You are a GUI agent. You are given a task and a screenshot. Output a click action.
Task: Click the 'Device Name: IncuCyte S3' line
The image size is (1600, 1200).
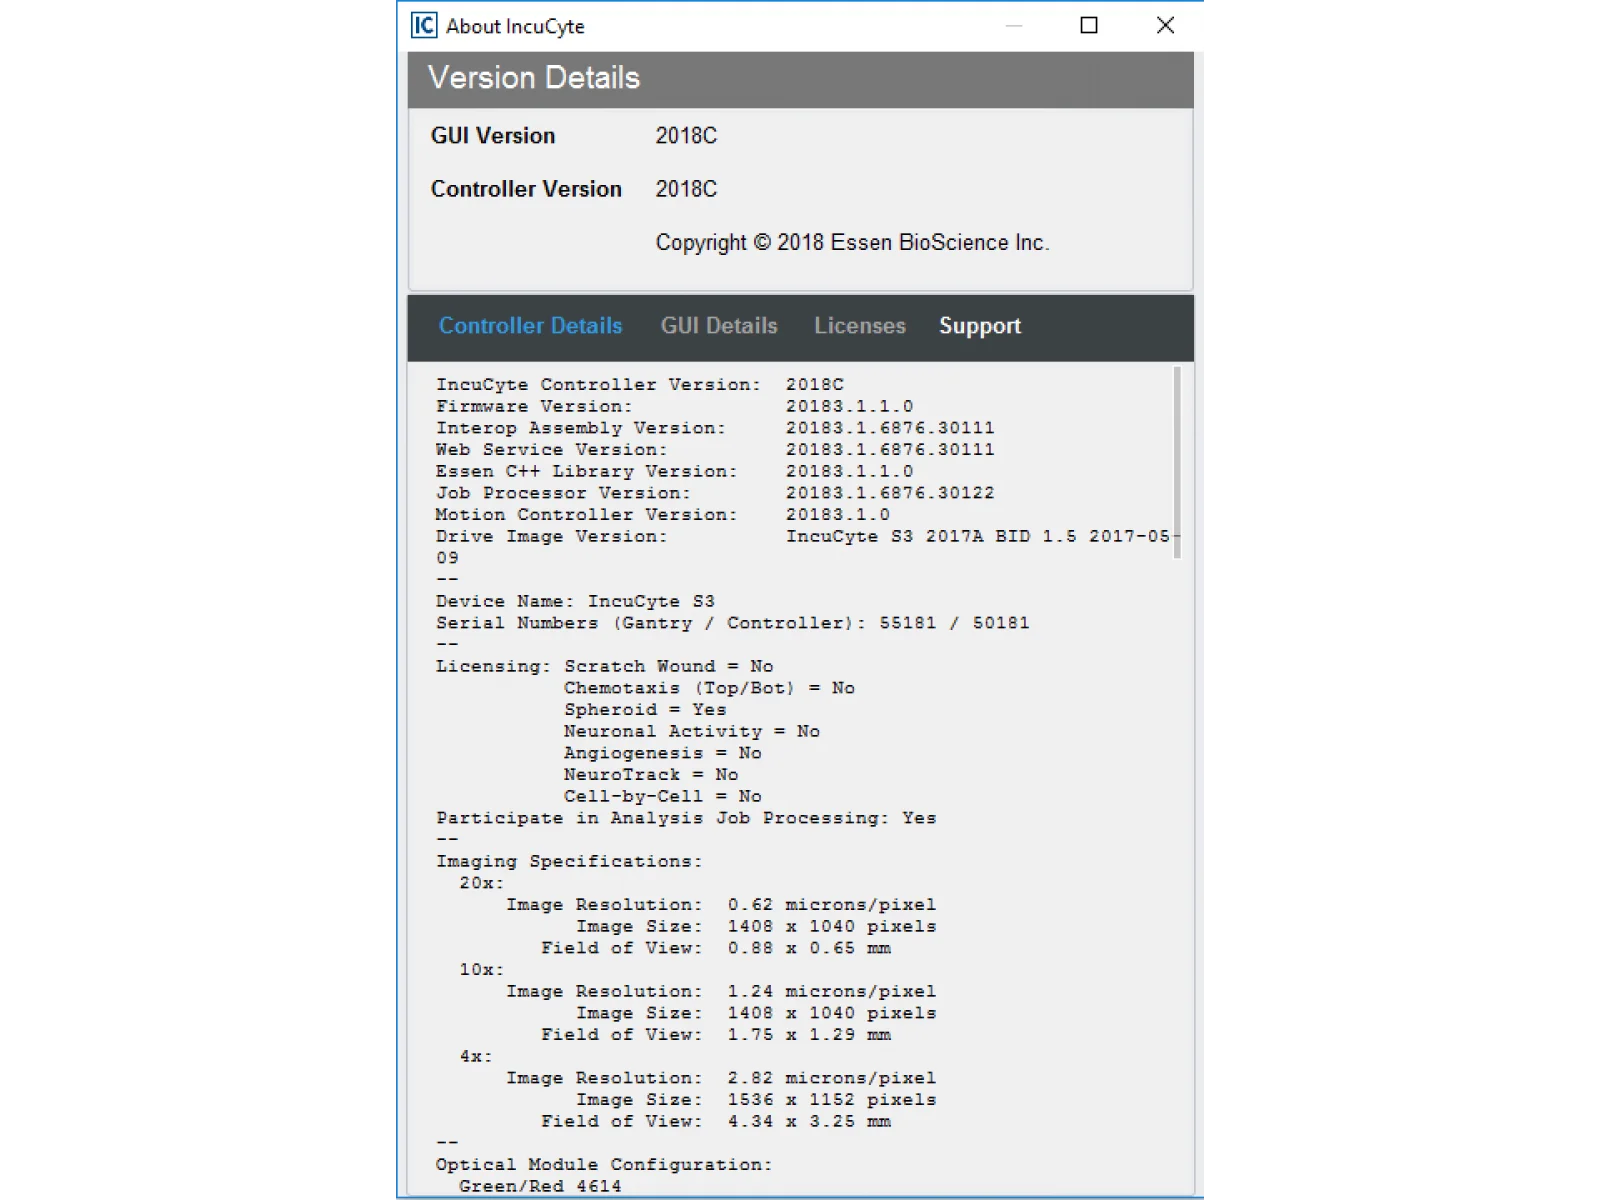pyautogui.click(x=575, y=601)
